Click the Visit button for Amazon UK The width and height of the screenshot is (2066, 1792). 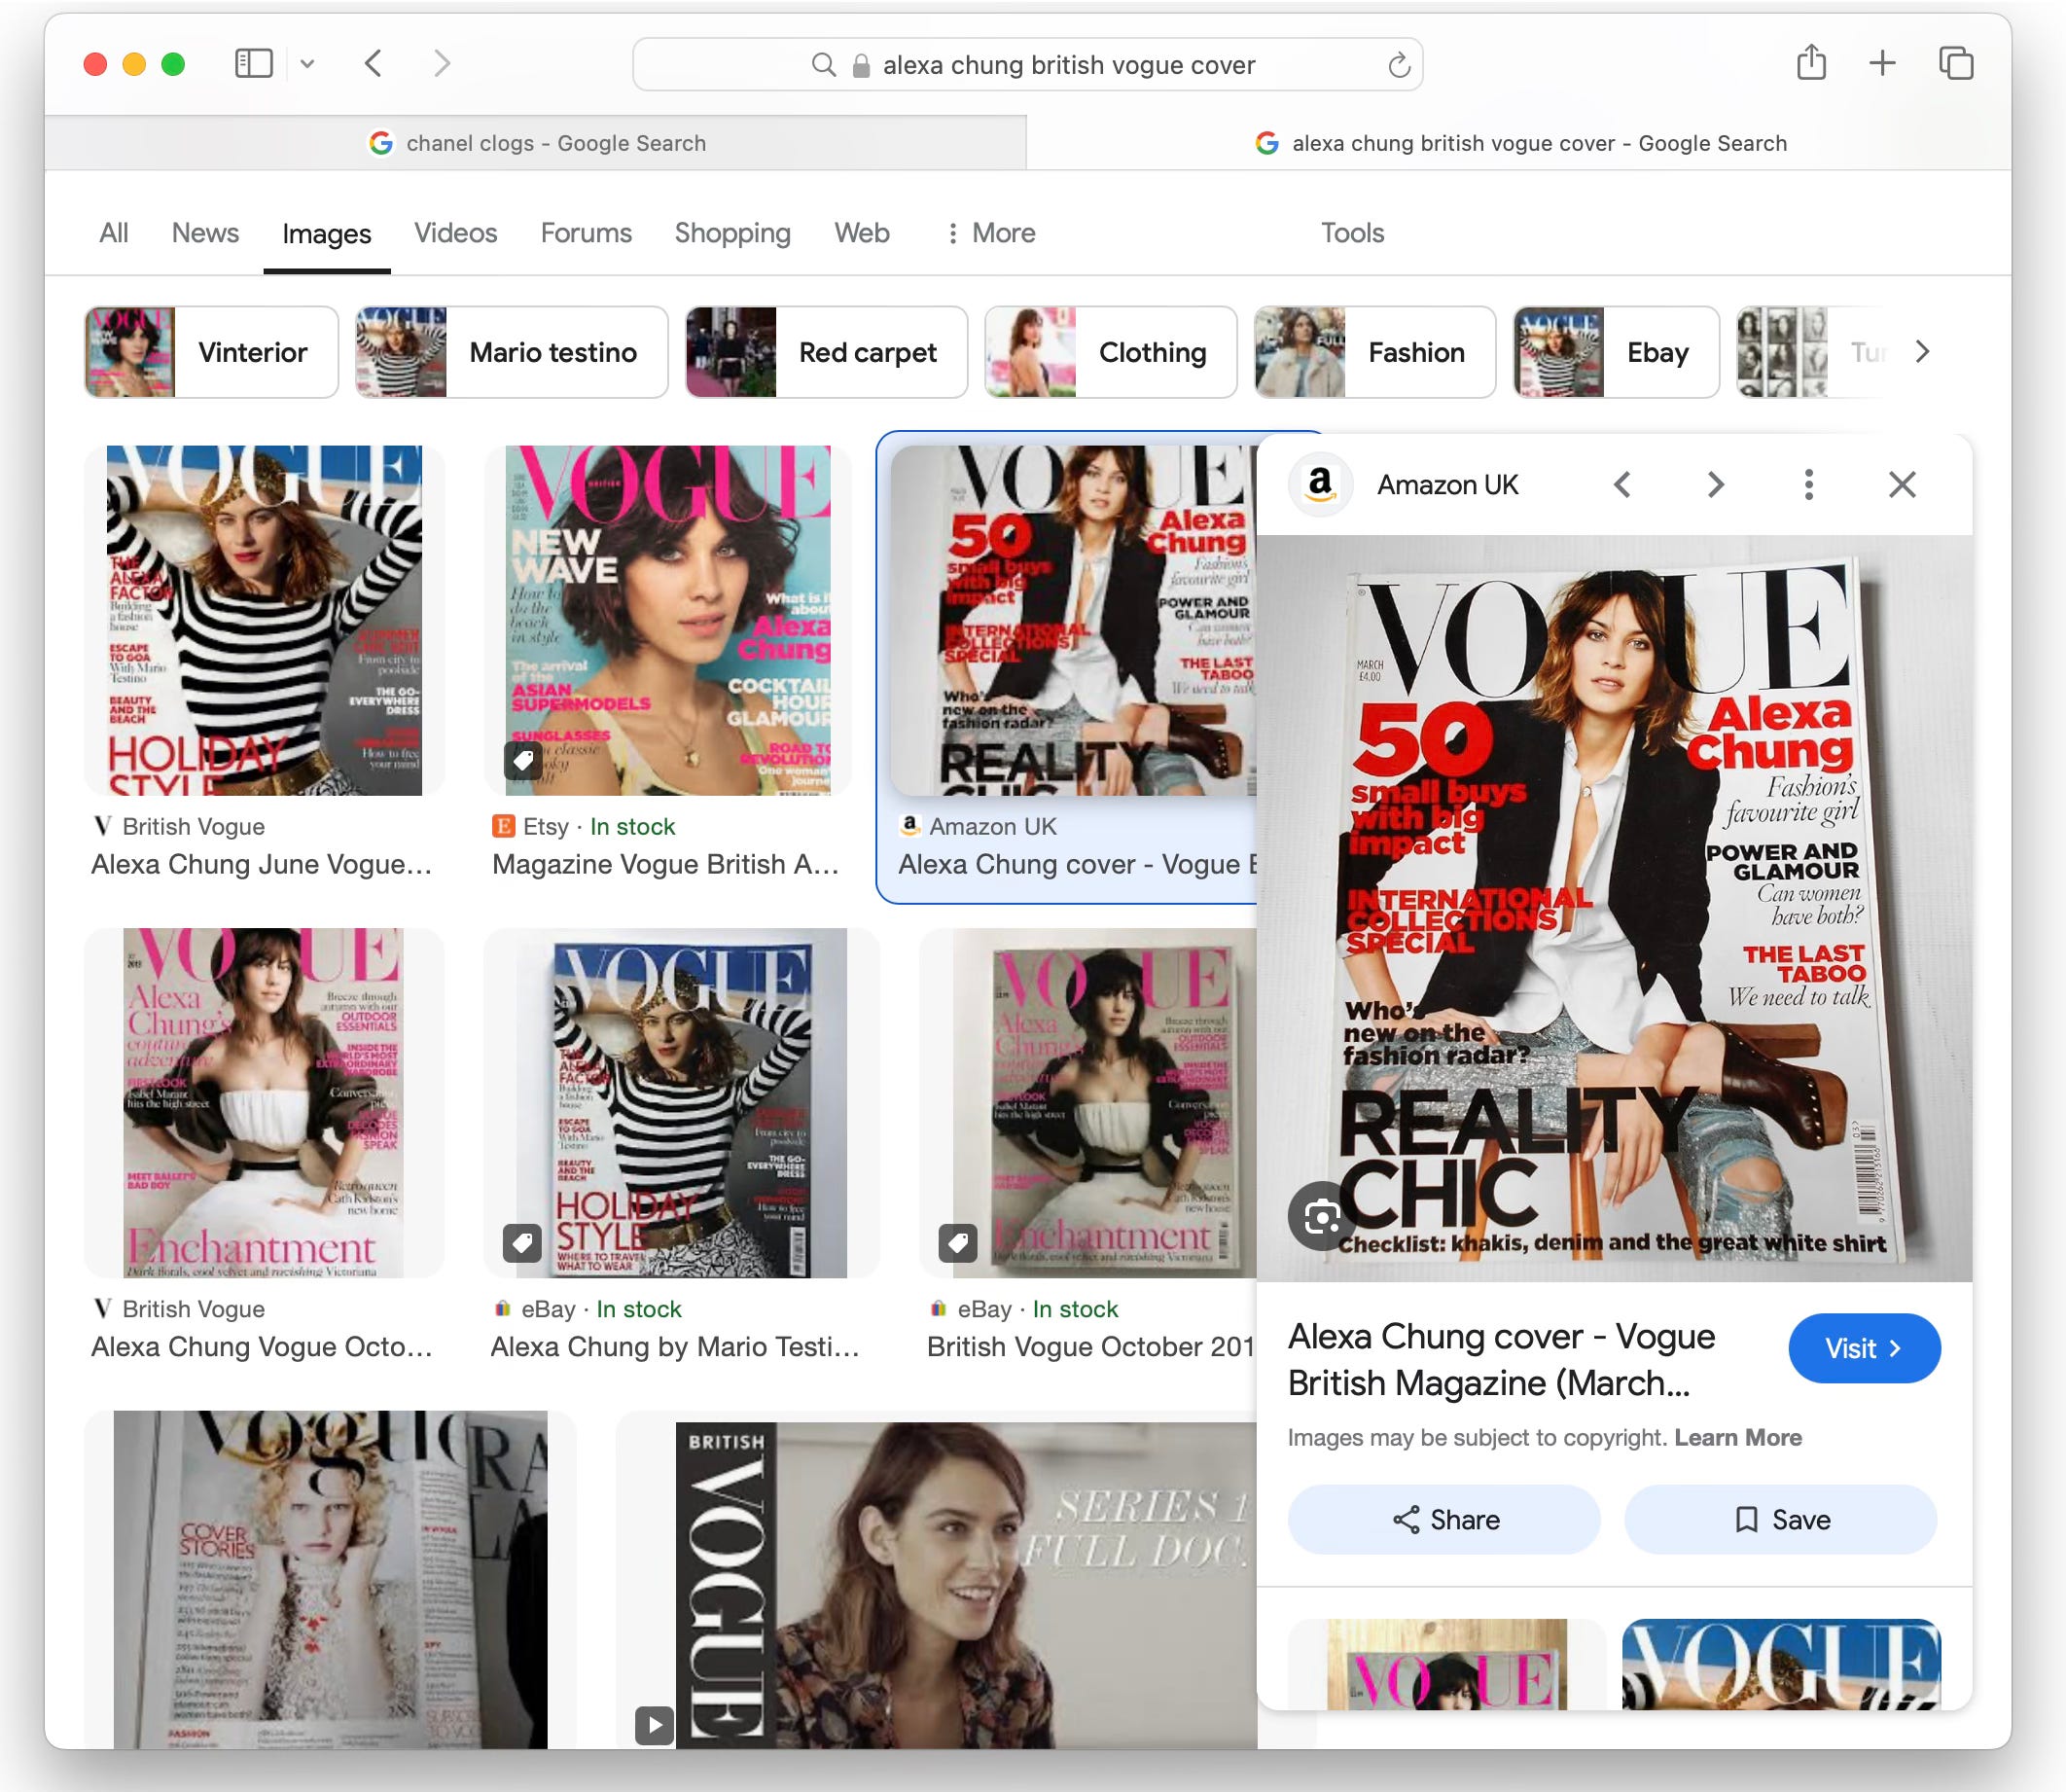pyautogui.click(x=1864, y=1348)
